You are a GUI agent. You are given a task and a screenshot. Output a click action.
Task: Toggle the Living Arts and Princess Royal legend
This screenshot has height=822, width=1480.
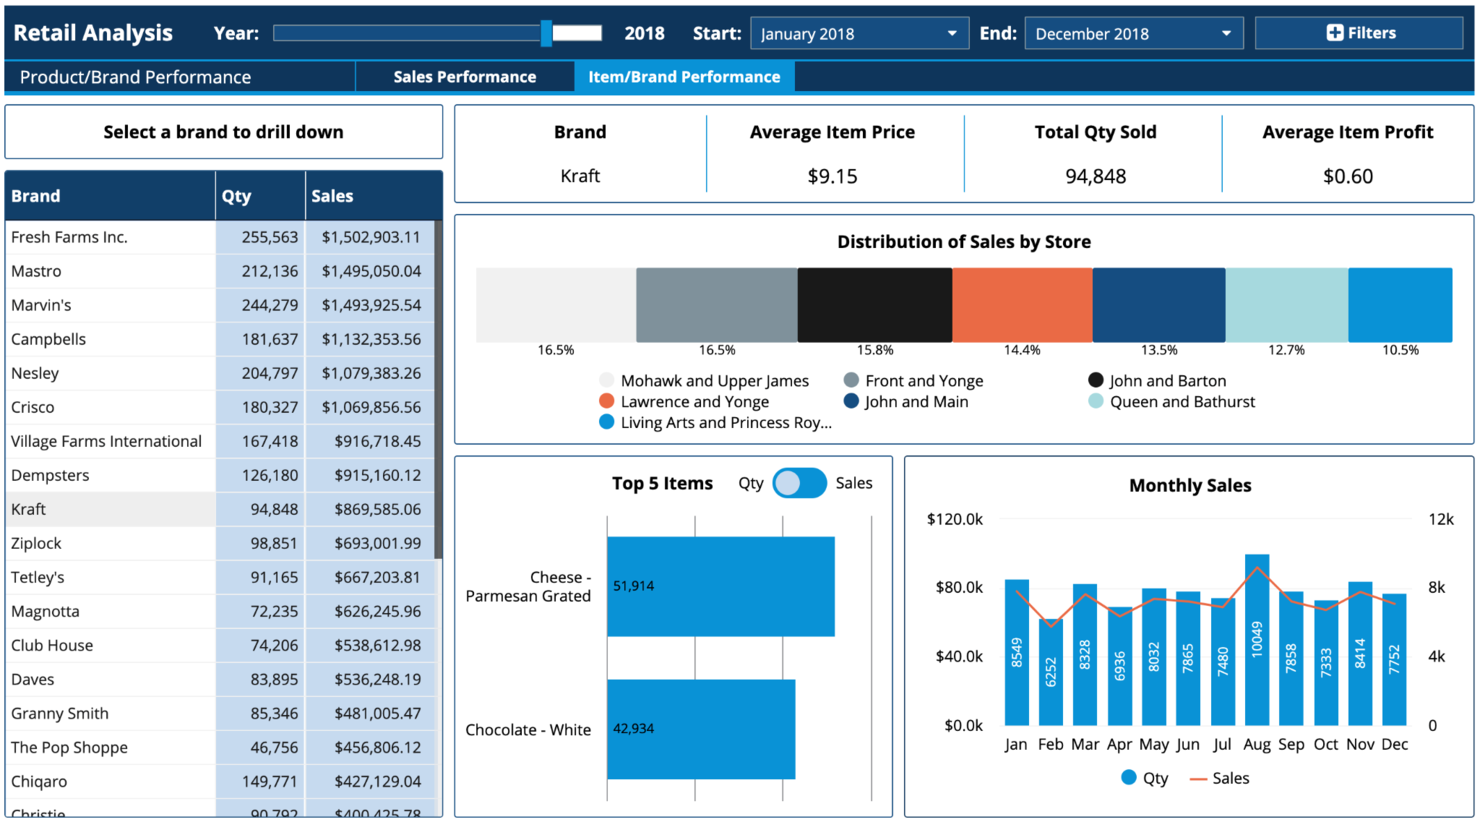(715, 422)
